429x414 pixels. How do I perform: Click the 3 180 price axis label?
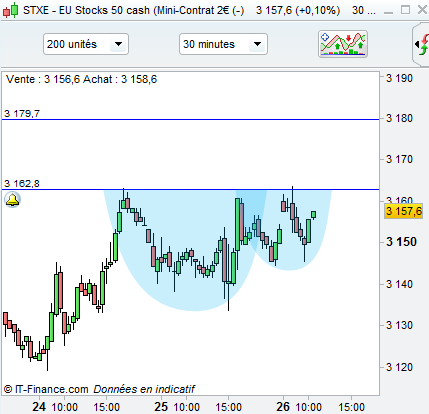[399, 118]
